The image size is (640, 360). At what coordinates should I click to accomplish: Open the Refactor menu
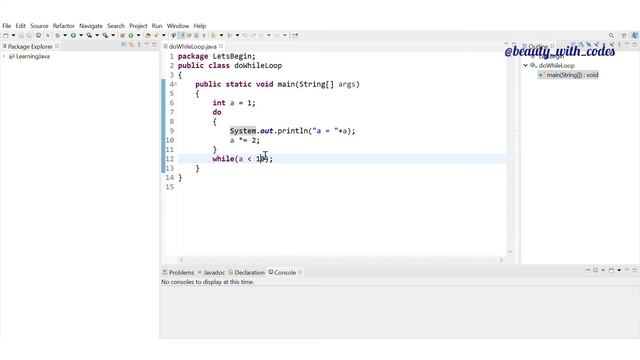tap(64, 26)
